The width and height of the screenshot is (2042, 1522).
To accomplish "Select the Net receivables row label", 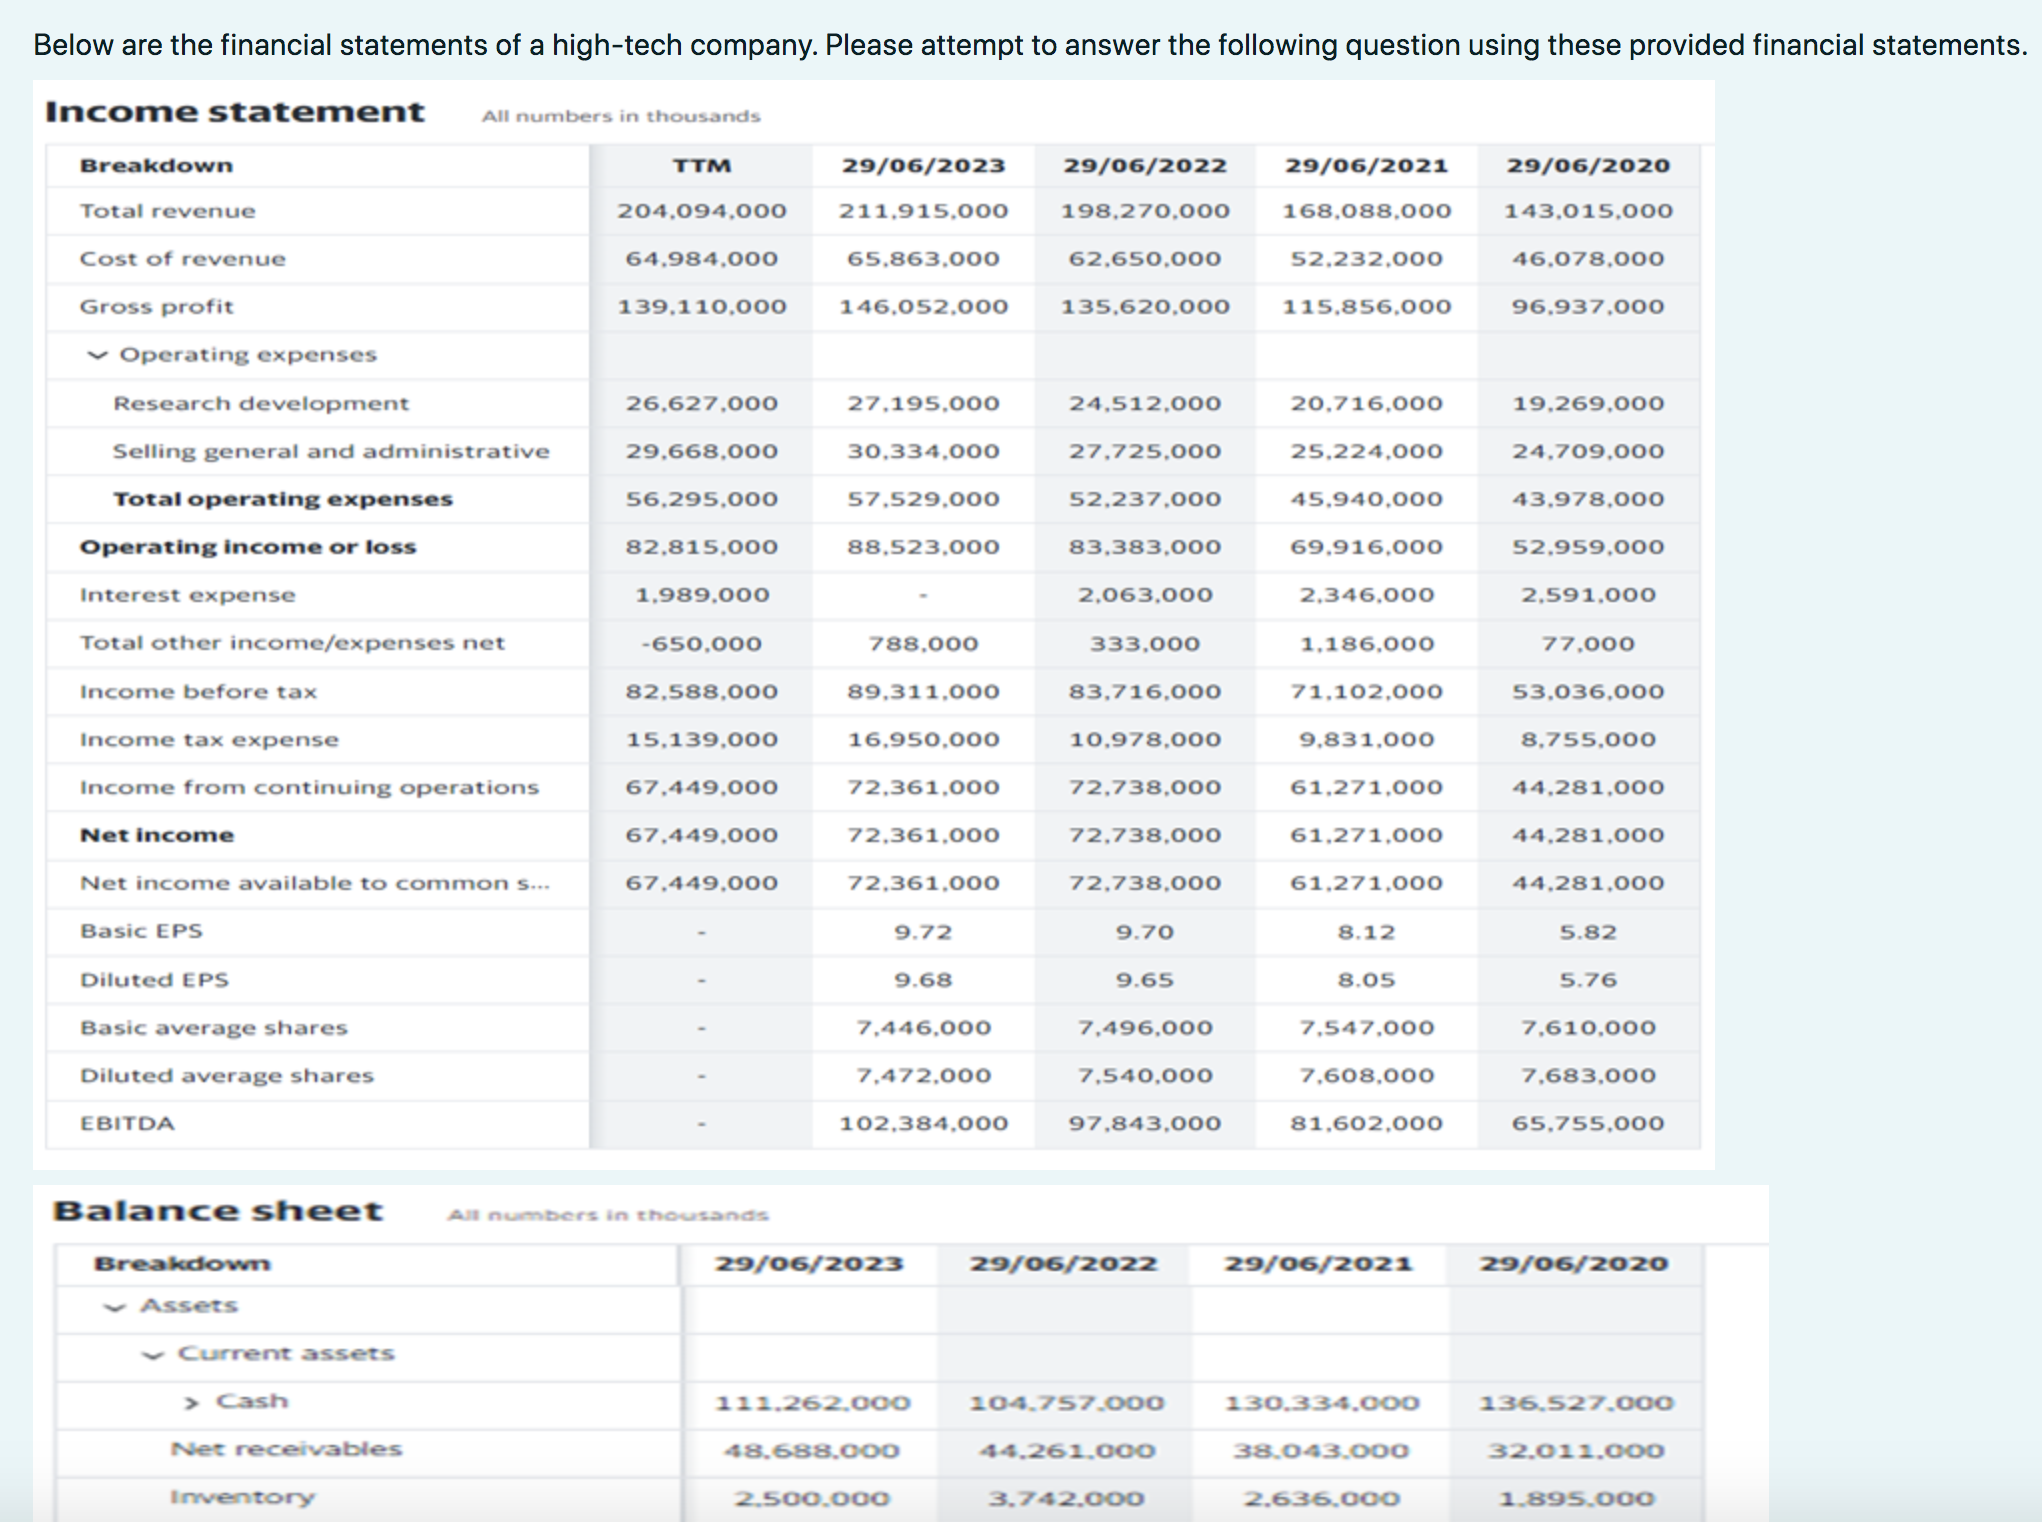I will (285, 1449).
